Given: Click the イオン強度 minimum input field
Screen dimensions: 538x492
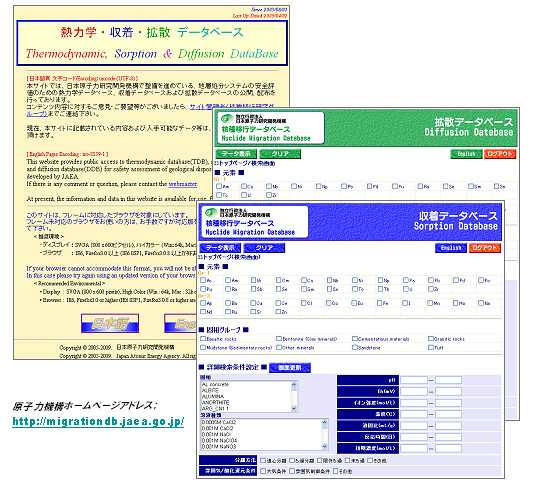Looking at the screenshot, I should click(x=414, y=402).
